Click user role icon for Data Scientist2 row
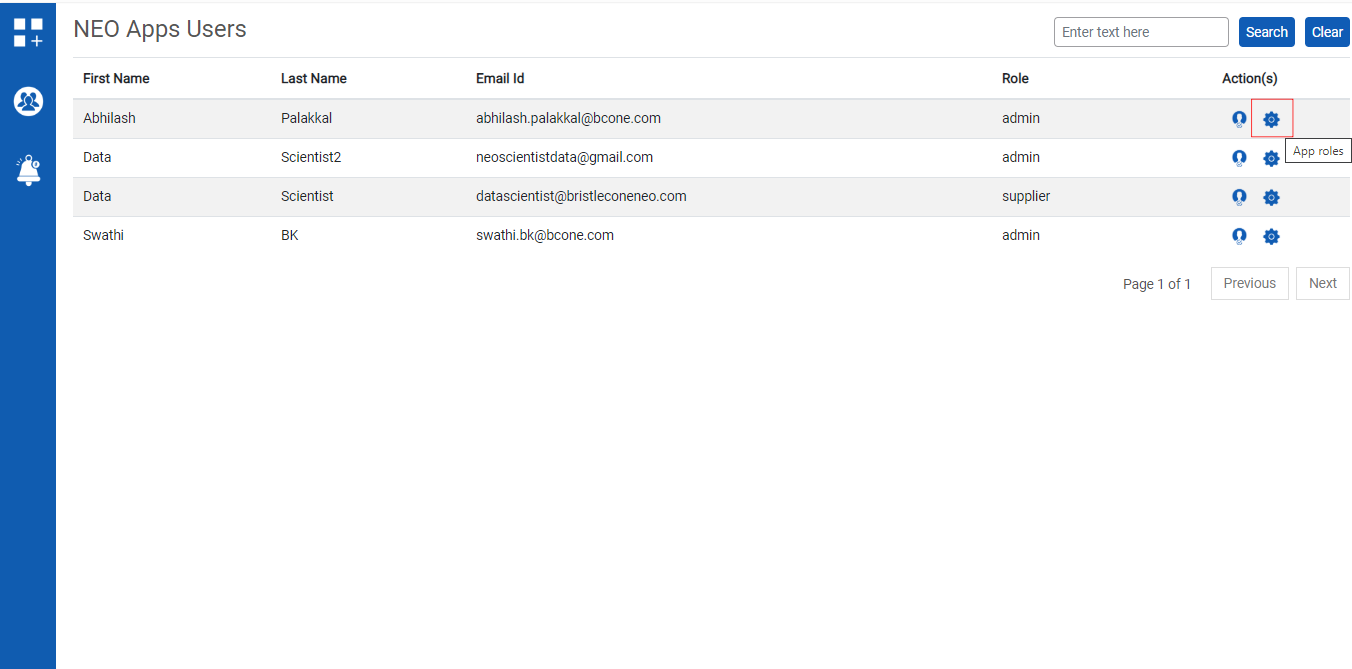 (x=1240, y=158)
